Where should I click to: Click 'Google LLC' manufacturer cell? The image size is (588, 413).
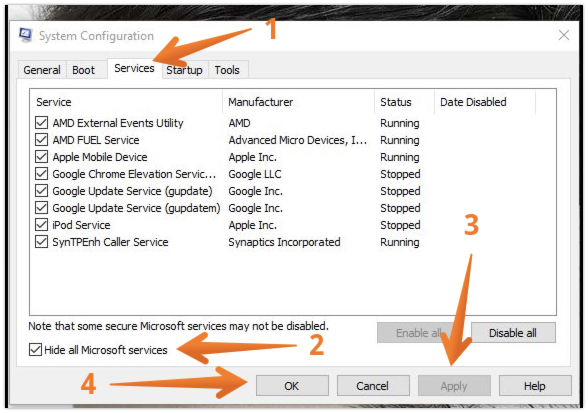tap(255, 174)
